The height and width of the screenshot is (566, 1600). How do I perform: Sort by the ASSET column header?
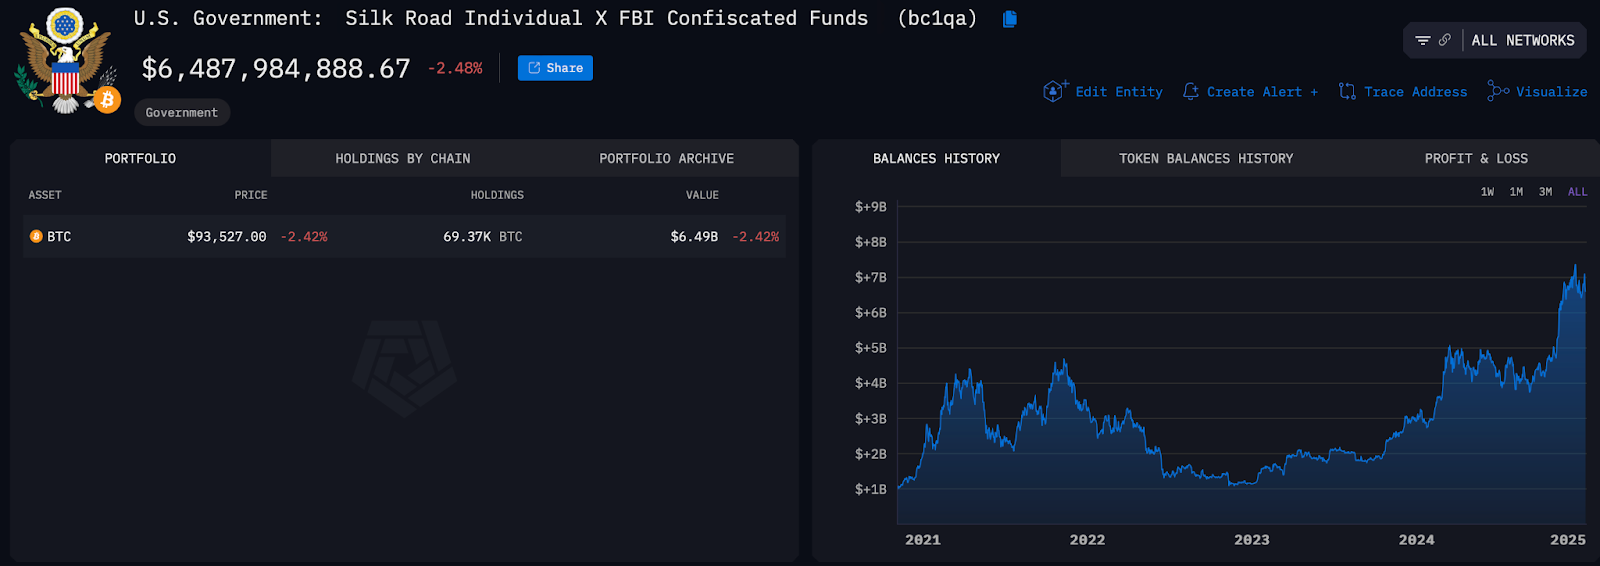45,195
